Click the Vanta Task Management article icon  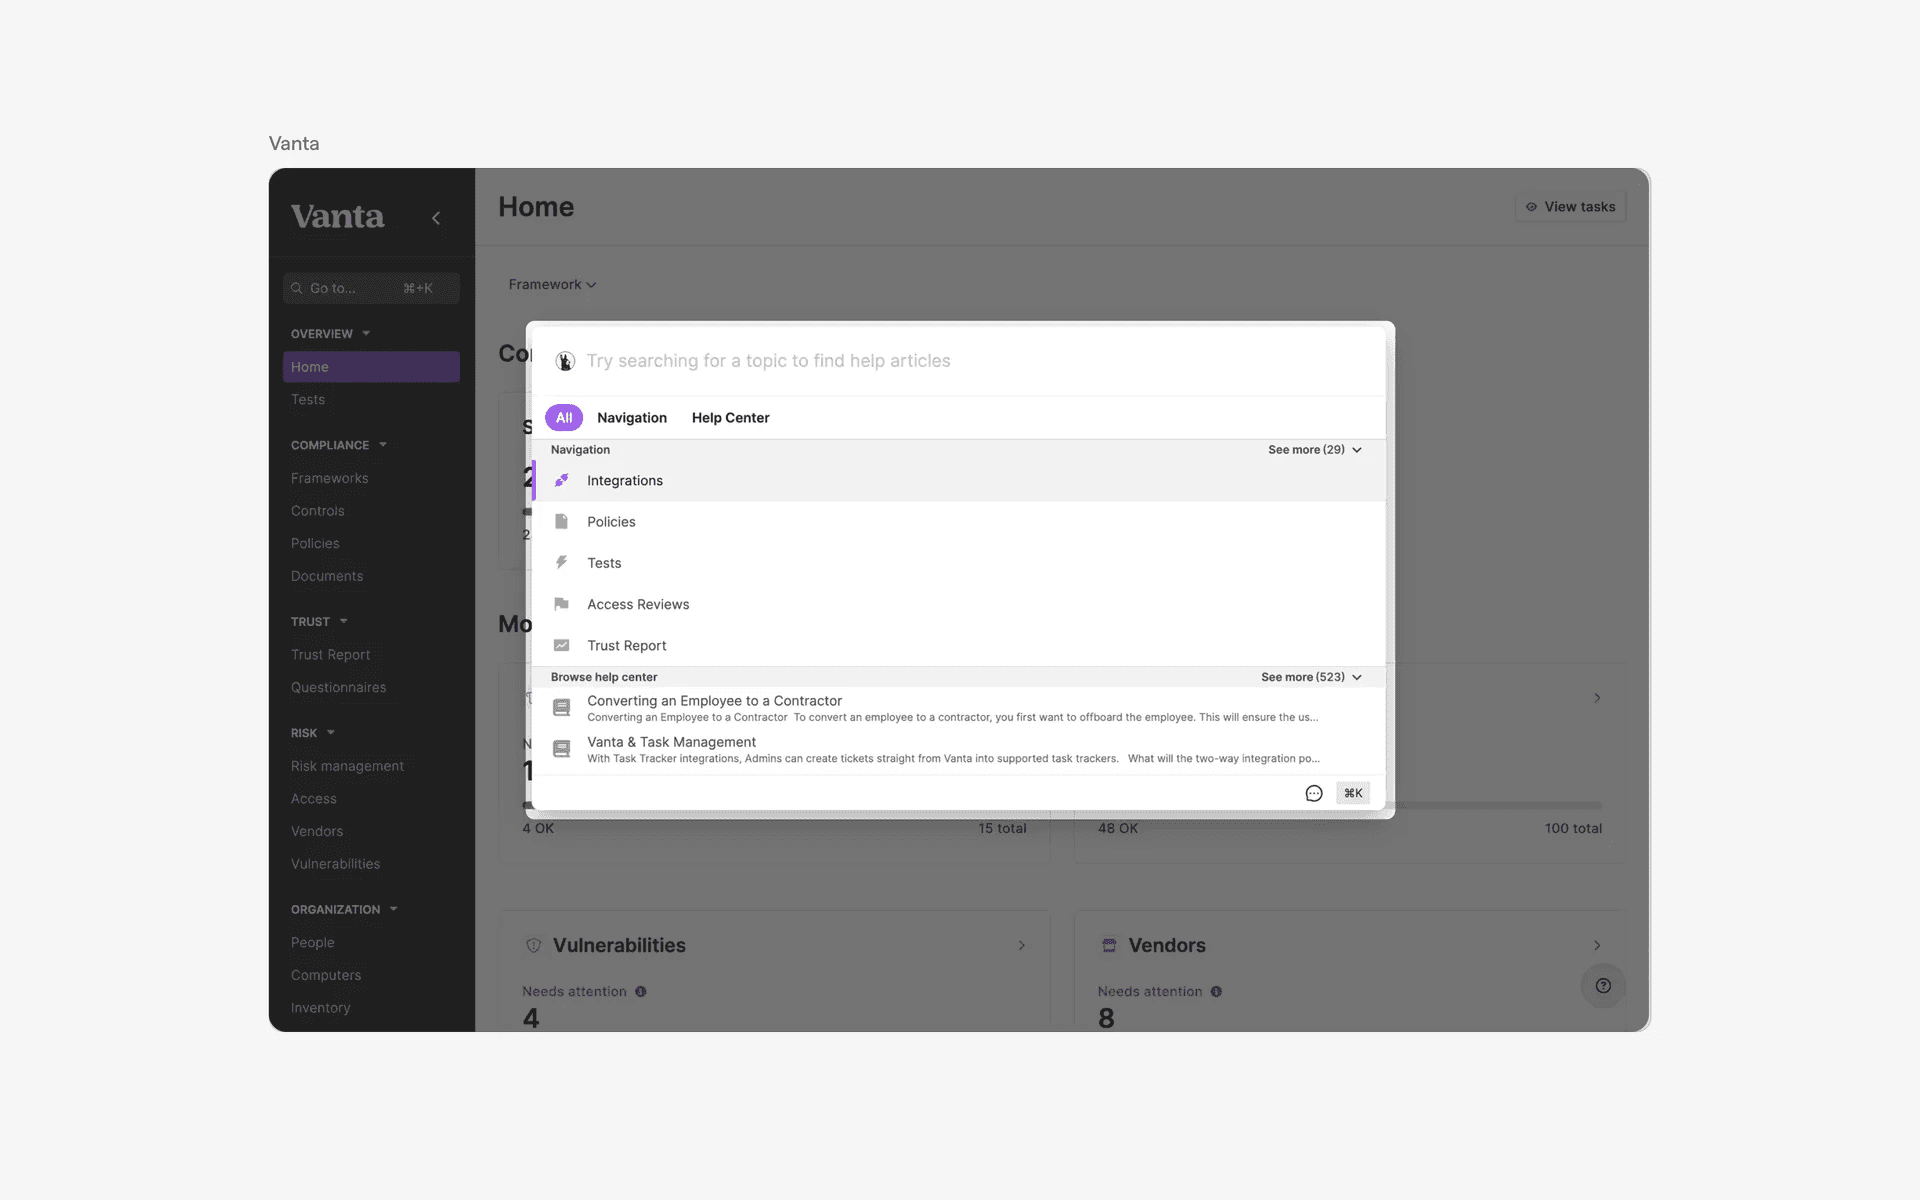pyautogui.click(x=562, y=749)
